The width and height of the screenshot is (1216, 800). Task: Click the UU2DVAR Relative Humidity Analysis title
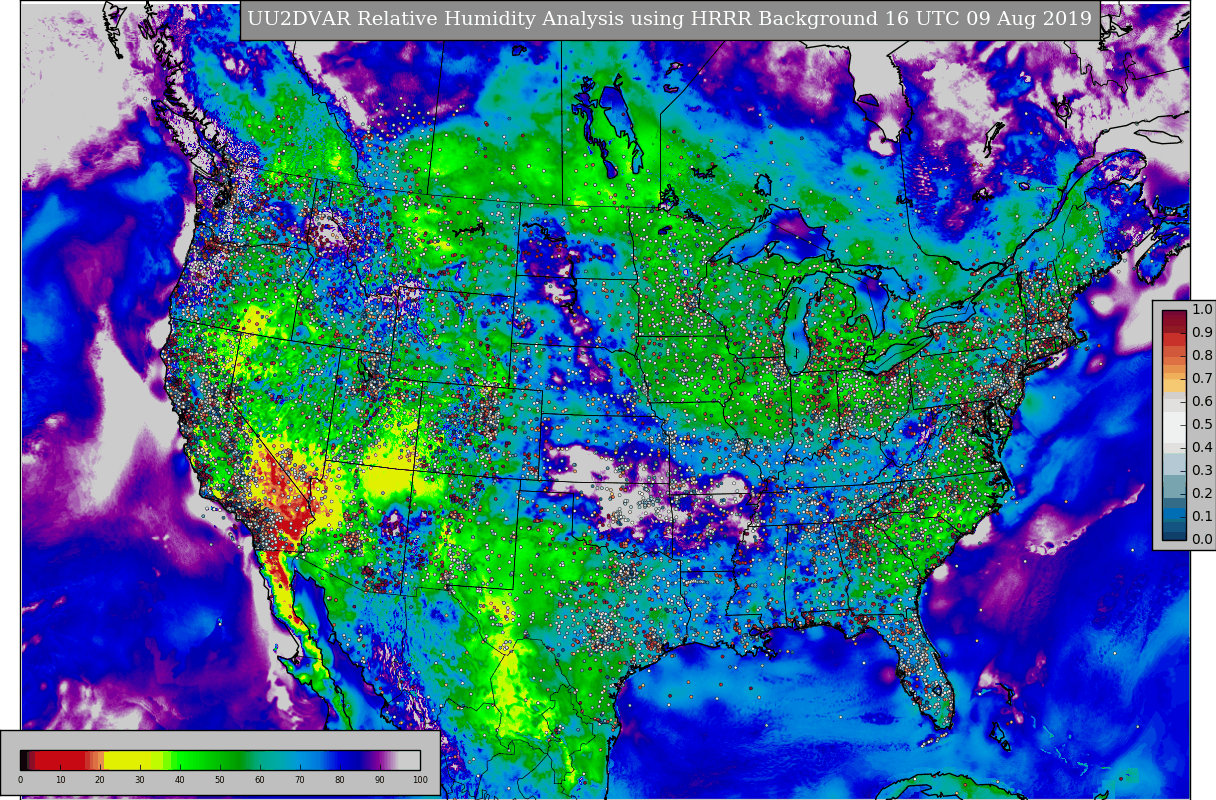(x=670, y=19)
